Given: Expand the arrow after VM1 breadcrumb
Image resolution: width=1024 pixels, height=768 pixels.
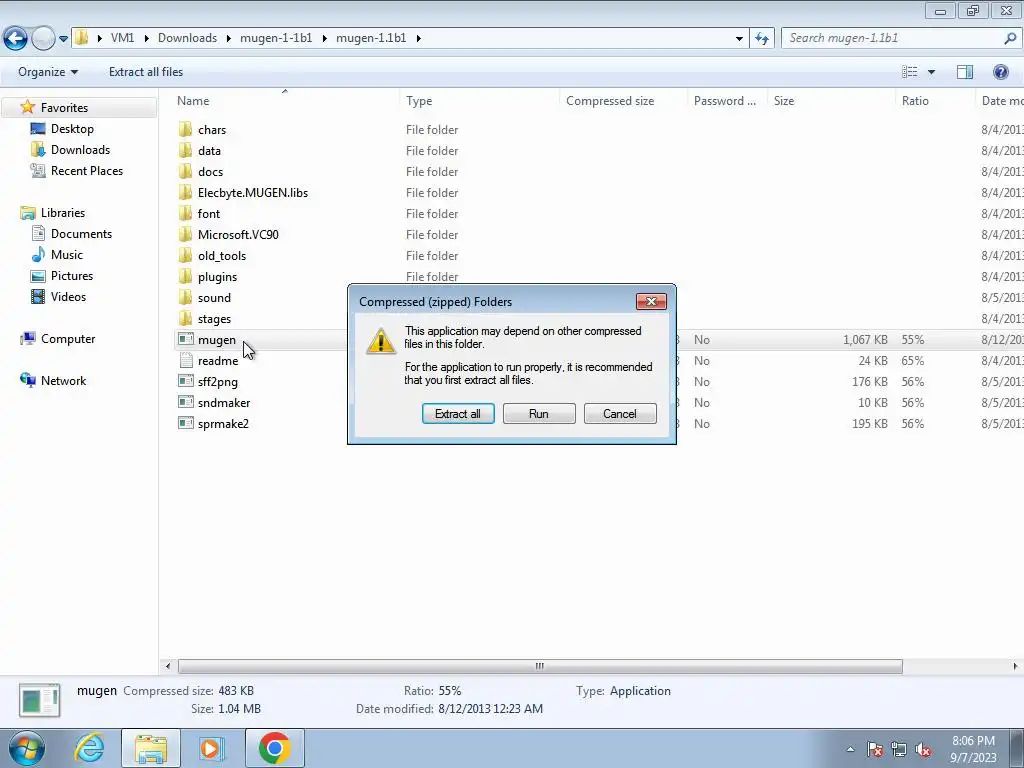Looking at the screenshot, I should coord(146,39).
